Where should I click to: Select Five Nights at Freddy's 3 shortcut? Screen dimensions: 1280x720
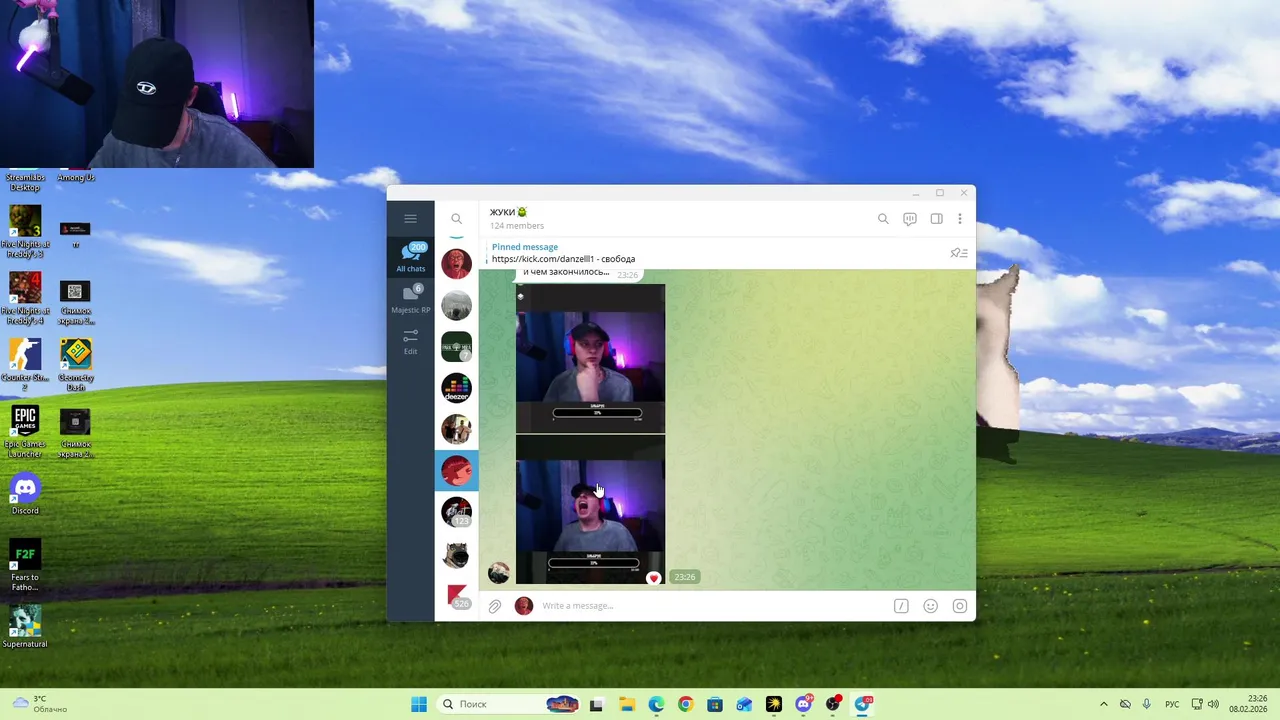(25, 231)
